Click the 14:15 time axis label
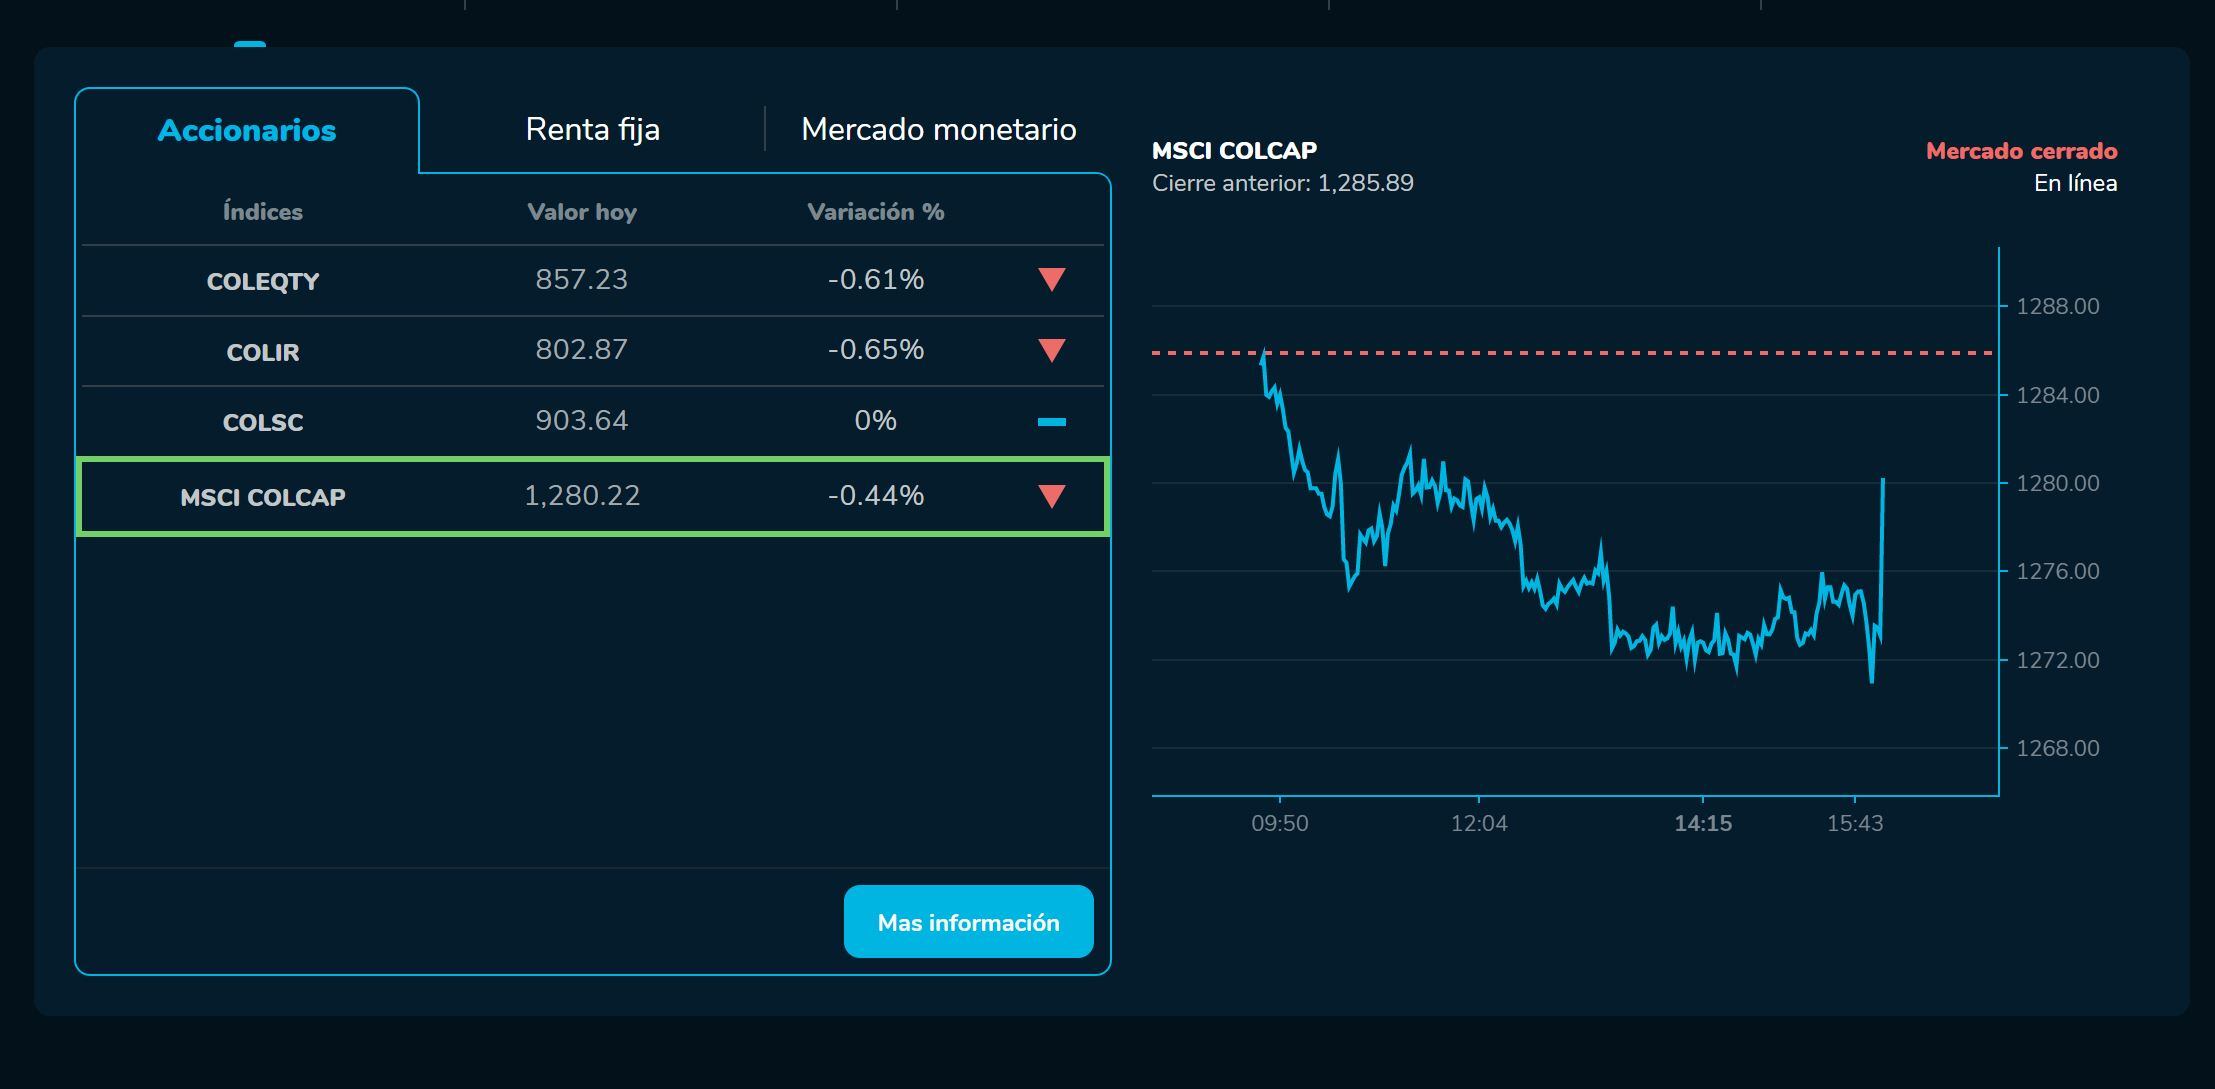This screenshot has height=1089, width=2215. coord(1704,823)
